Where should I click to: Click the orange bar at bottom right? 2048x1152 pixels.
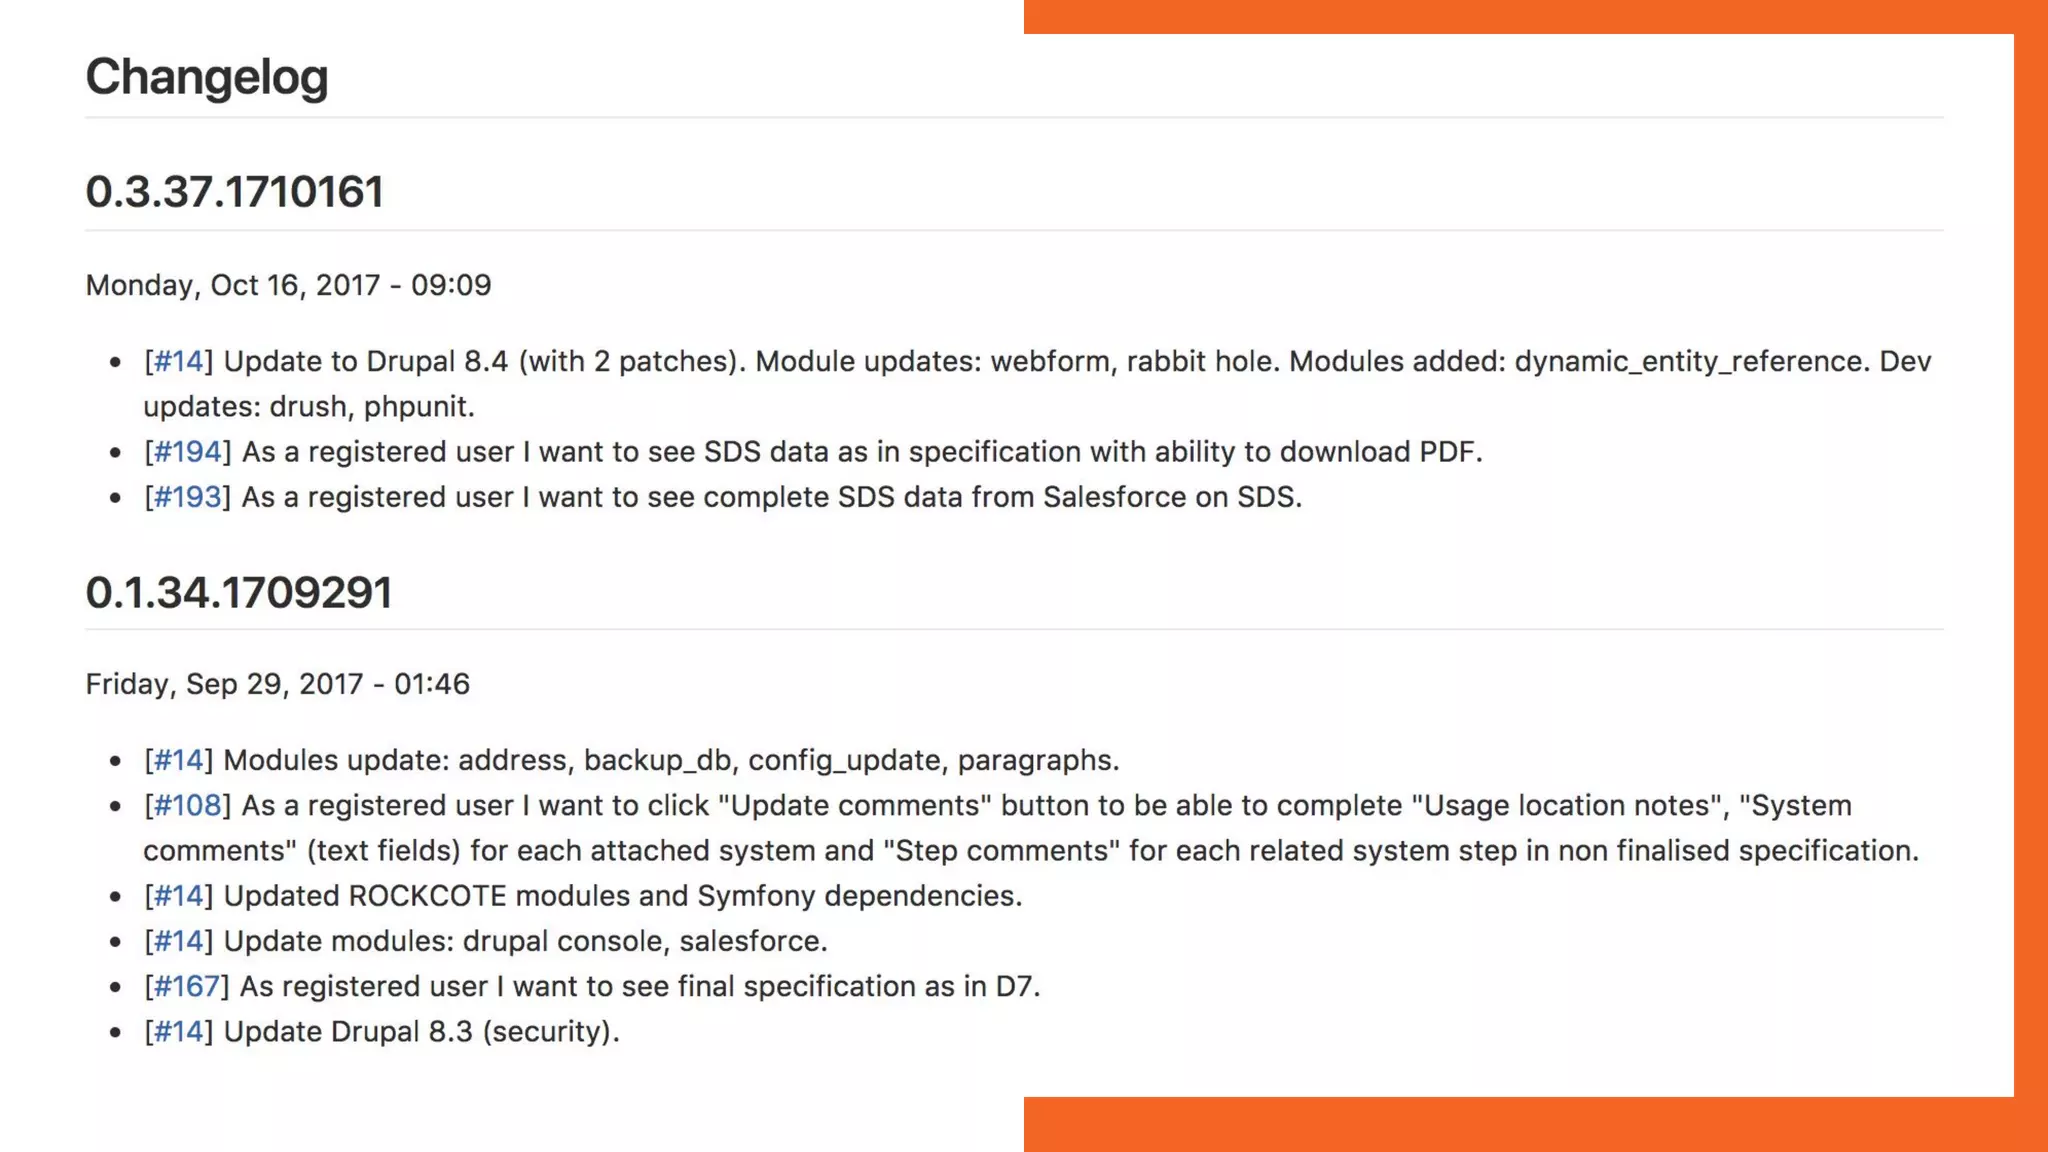point(1530,1124)
